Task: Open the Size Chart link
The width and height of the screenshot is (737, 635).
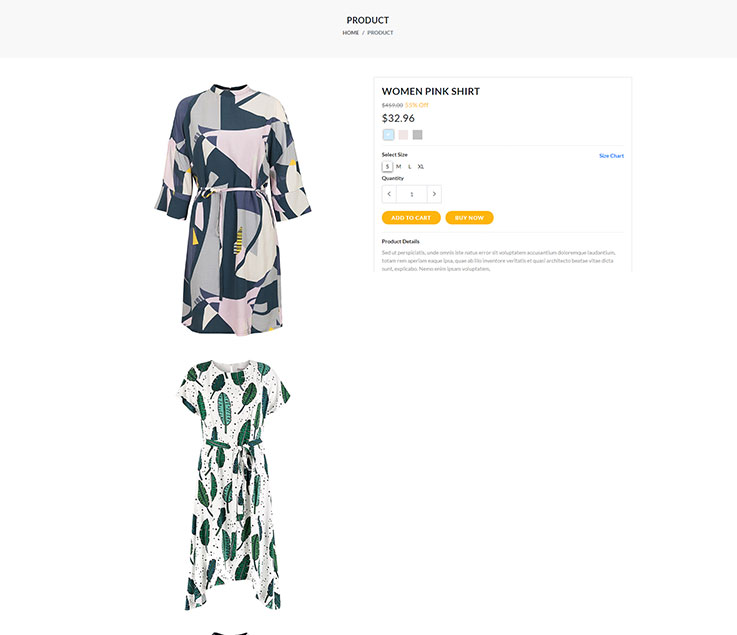Action: pyautogui.click(x=612, y=156)
